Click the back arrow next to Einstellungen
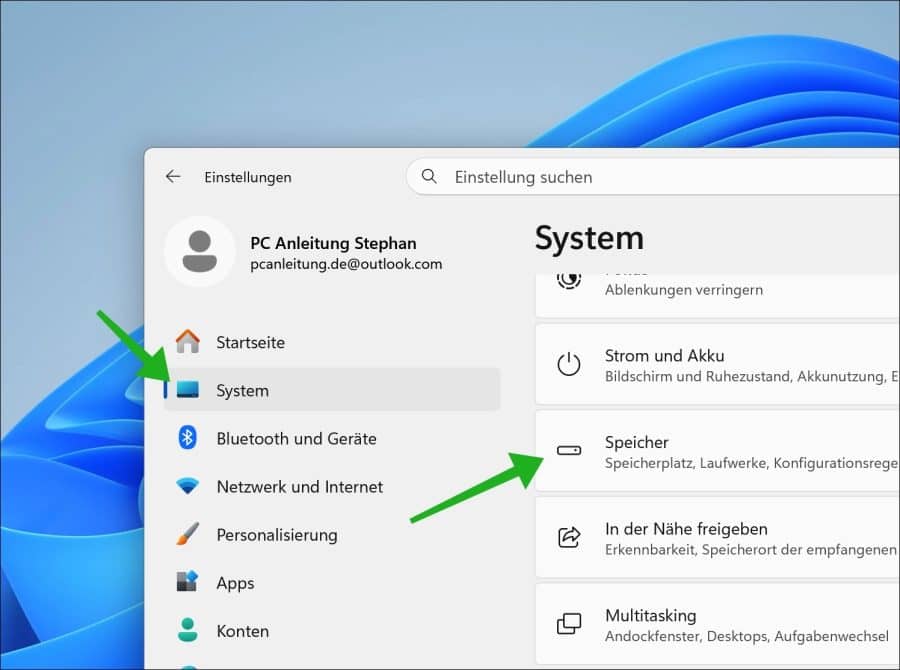Image resolution: width=900 pixels, height=670 pixels. pos(173,176)
